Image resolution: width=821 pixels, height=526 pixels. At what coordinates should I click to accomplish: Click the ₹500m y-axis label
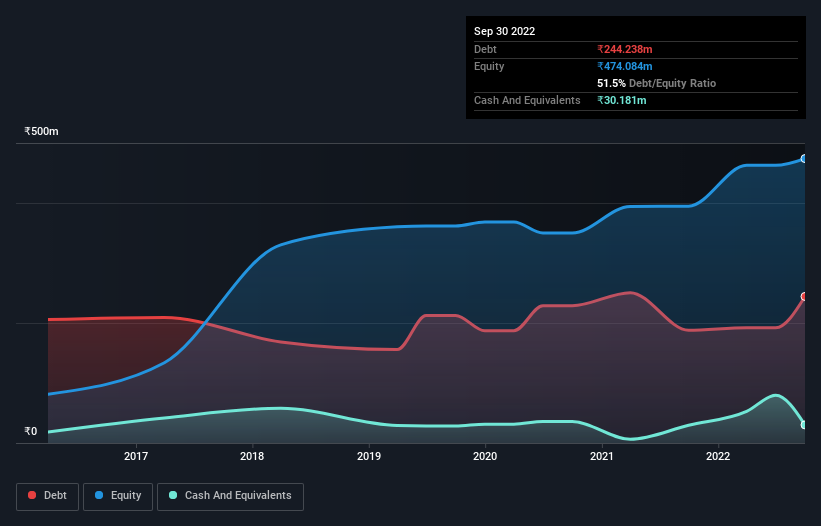[41, 131]
